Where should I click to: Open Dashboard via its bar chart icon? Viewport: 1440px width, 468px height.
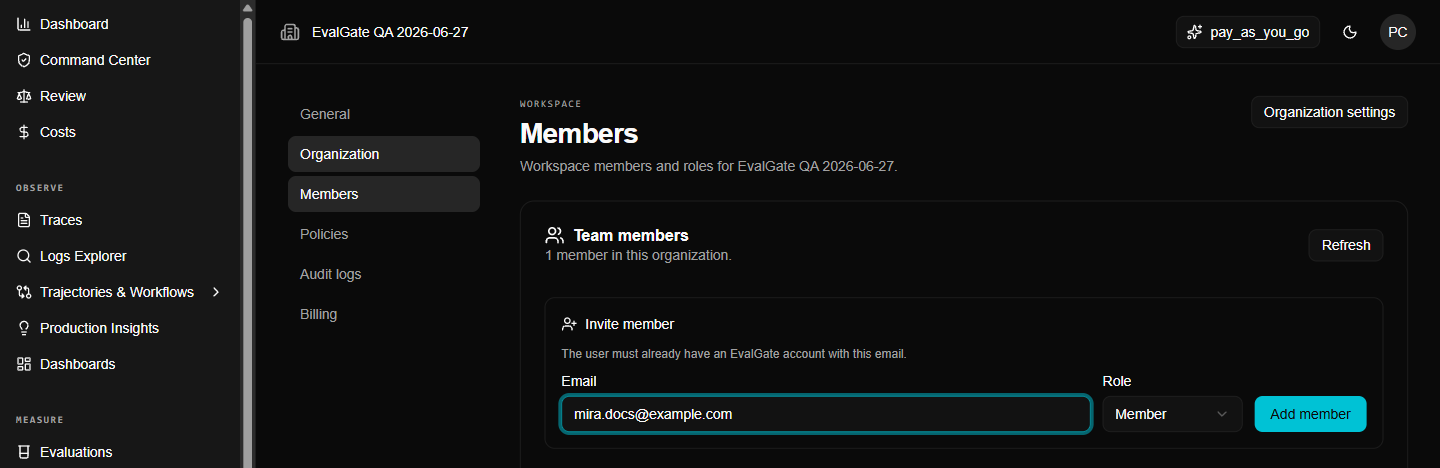24,24
